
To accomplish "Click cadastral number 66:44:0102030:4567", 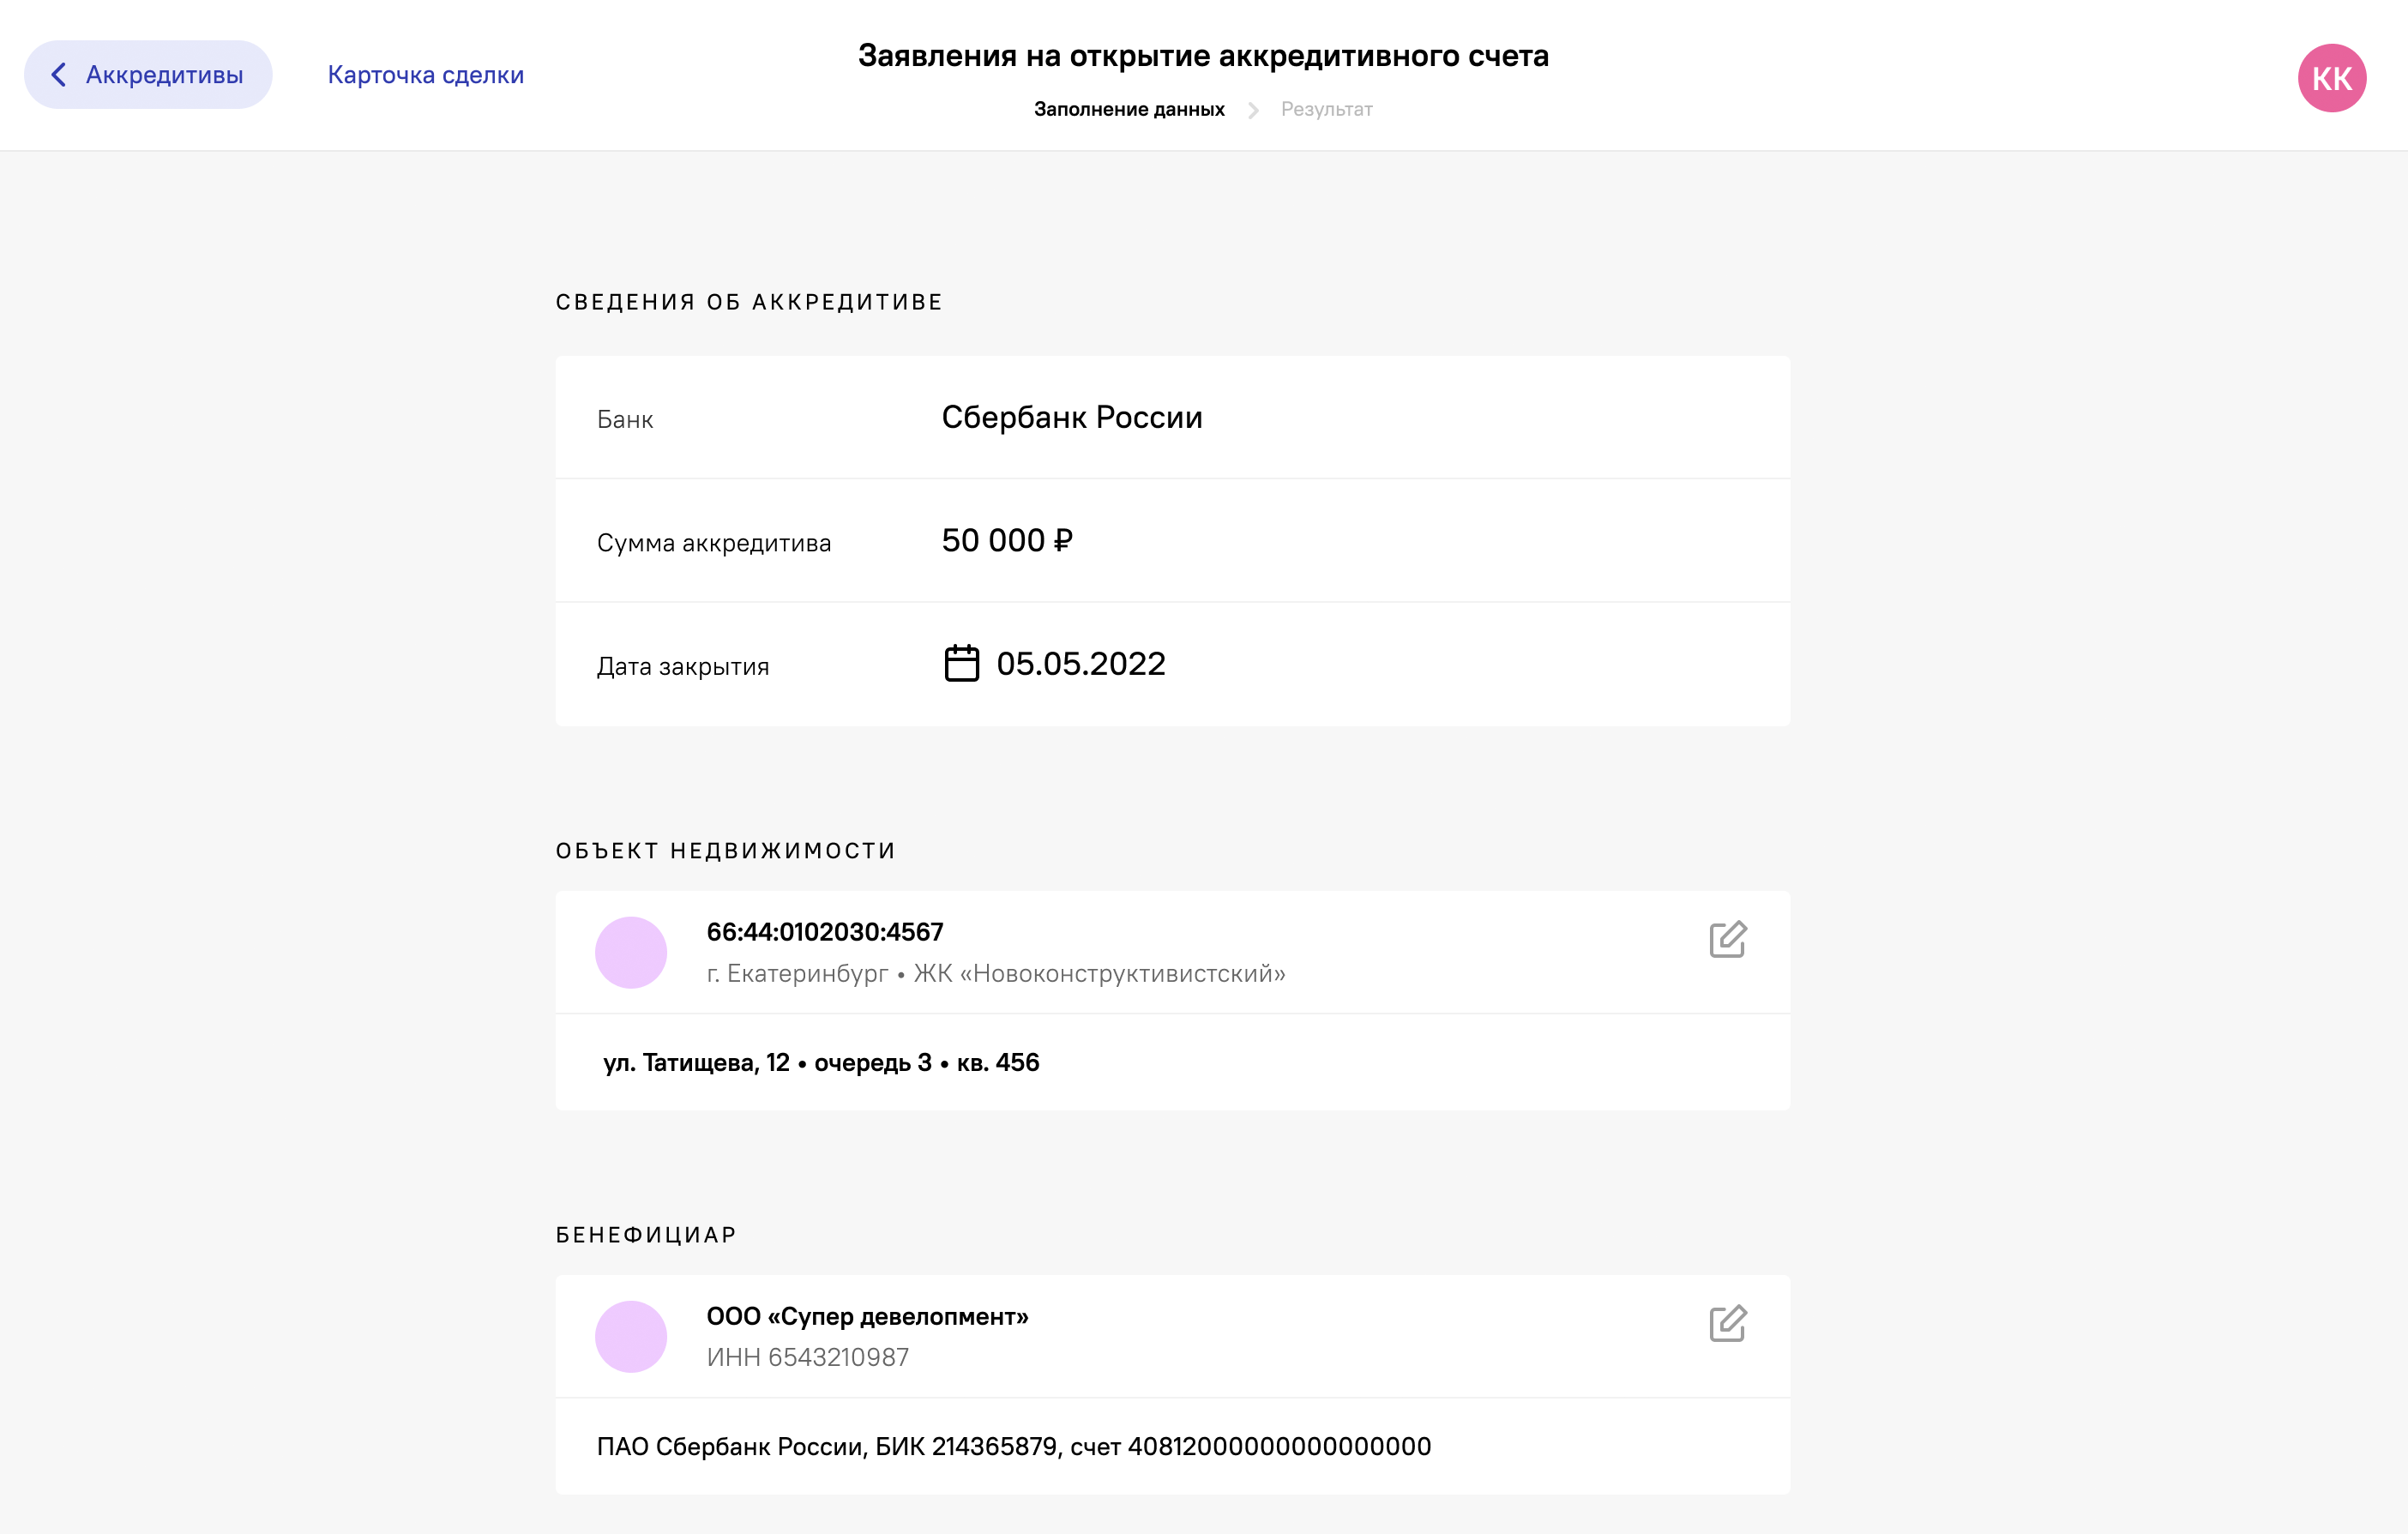I will (x=824, y=932).
